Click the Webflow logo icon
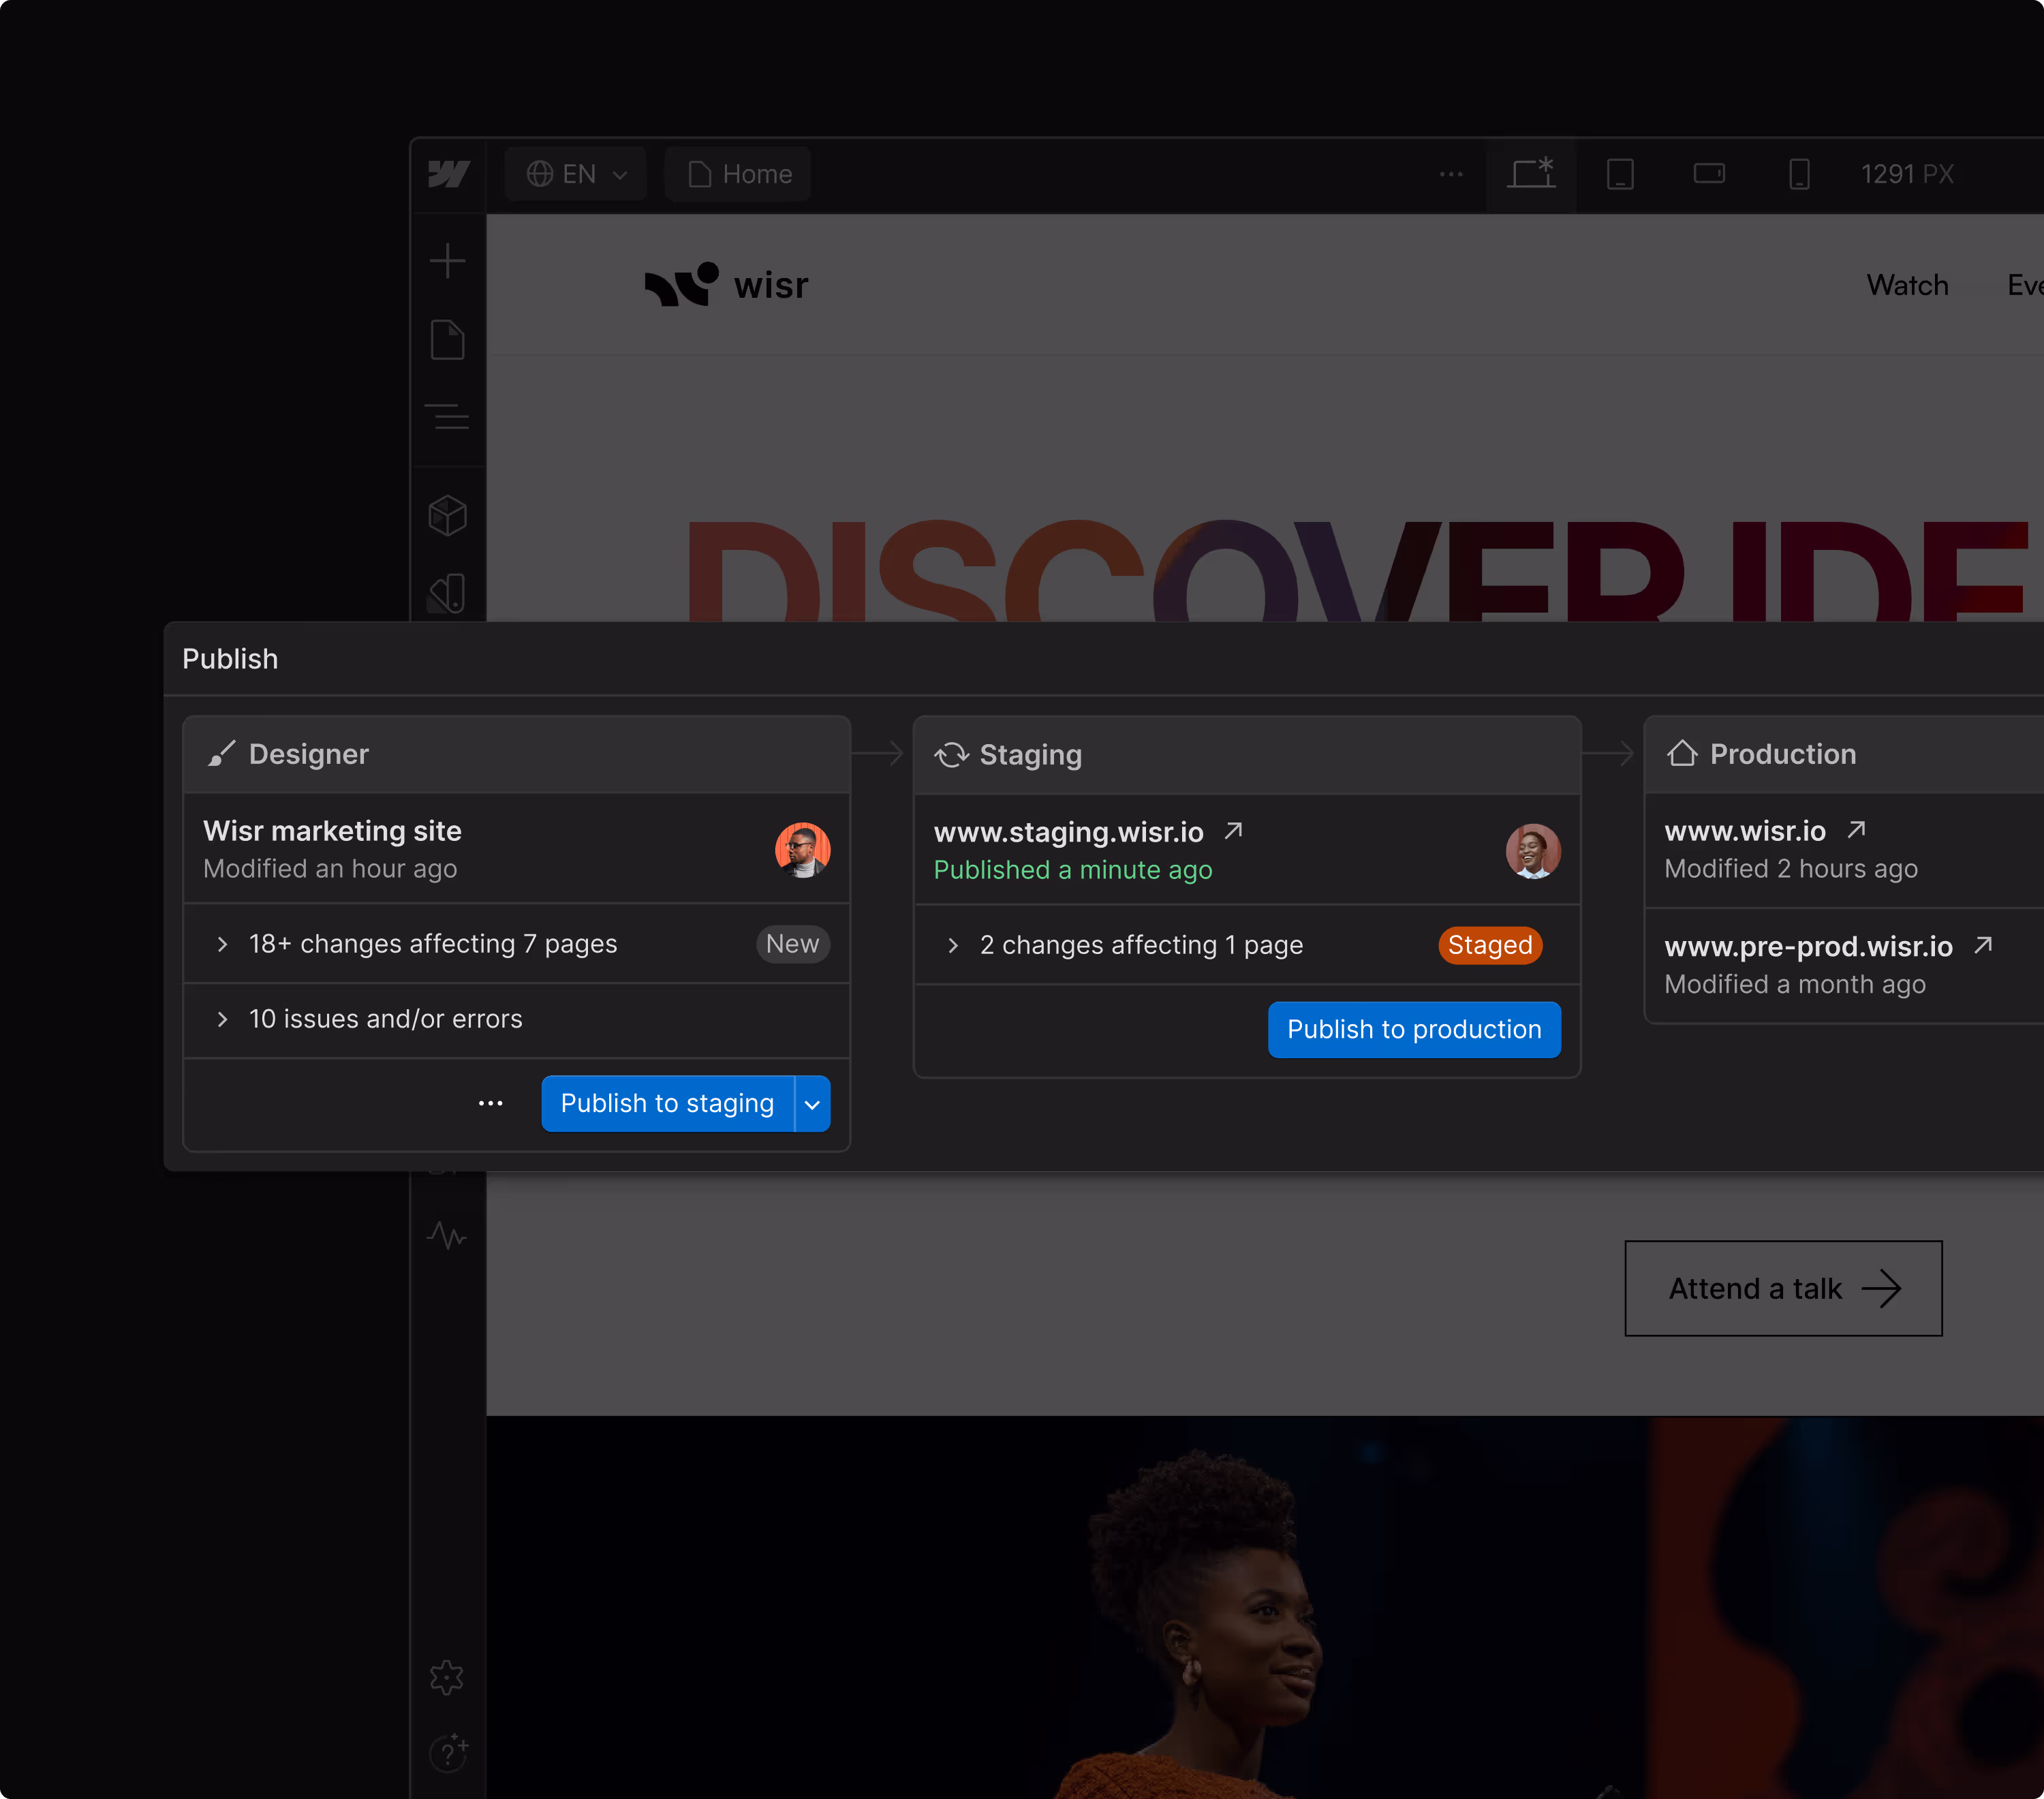The image size is (2044, 1799). (x=448, y=174)
